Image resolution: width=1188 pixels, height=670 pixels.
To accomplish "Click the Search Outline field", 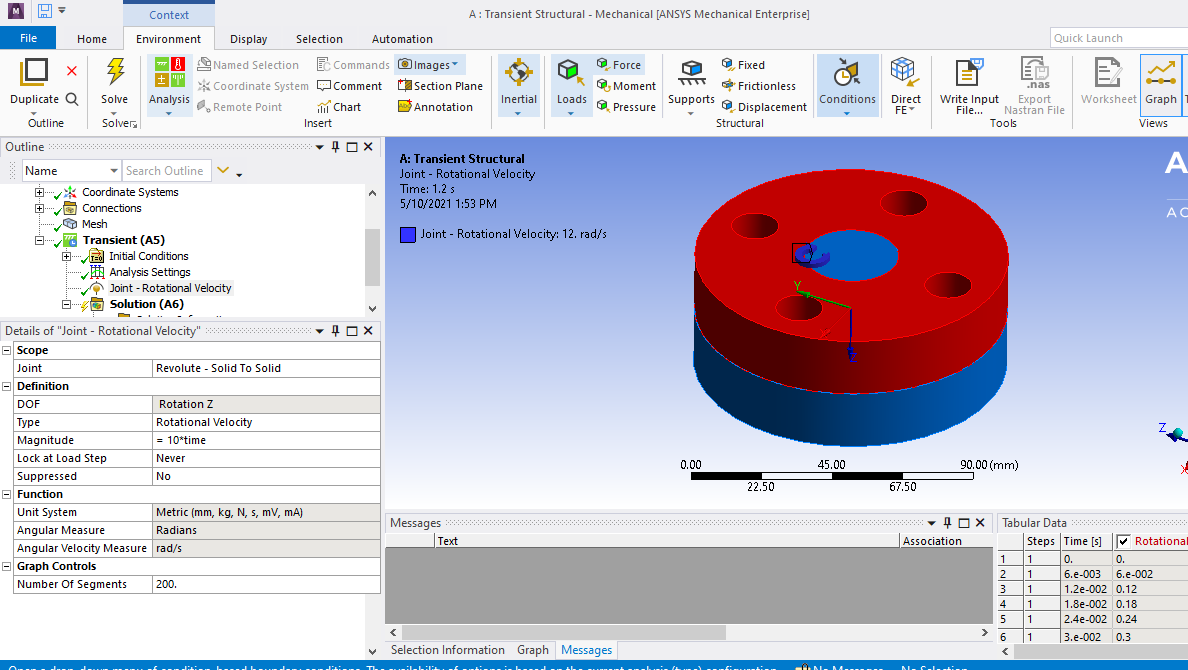I will (167, 171).
